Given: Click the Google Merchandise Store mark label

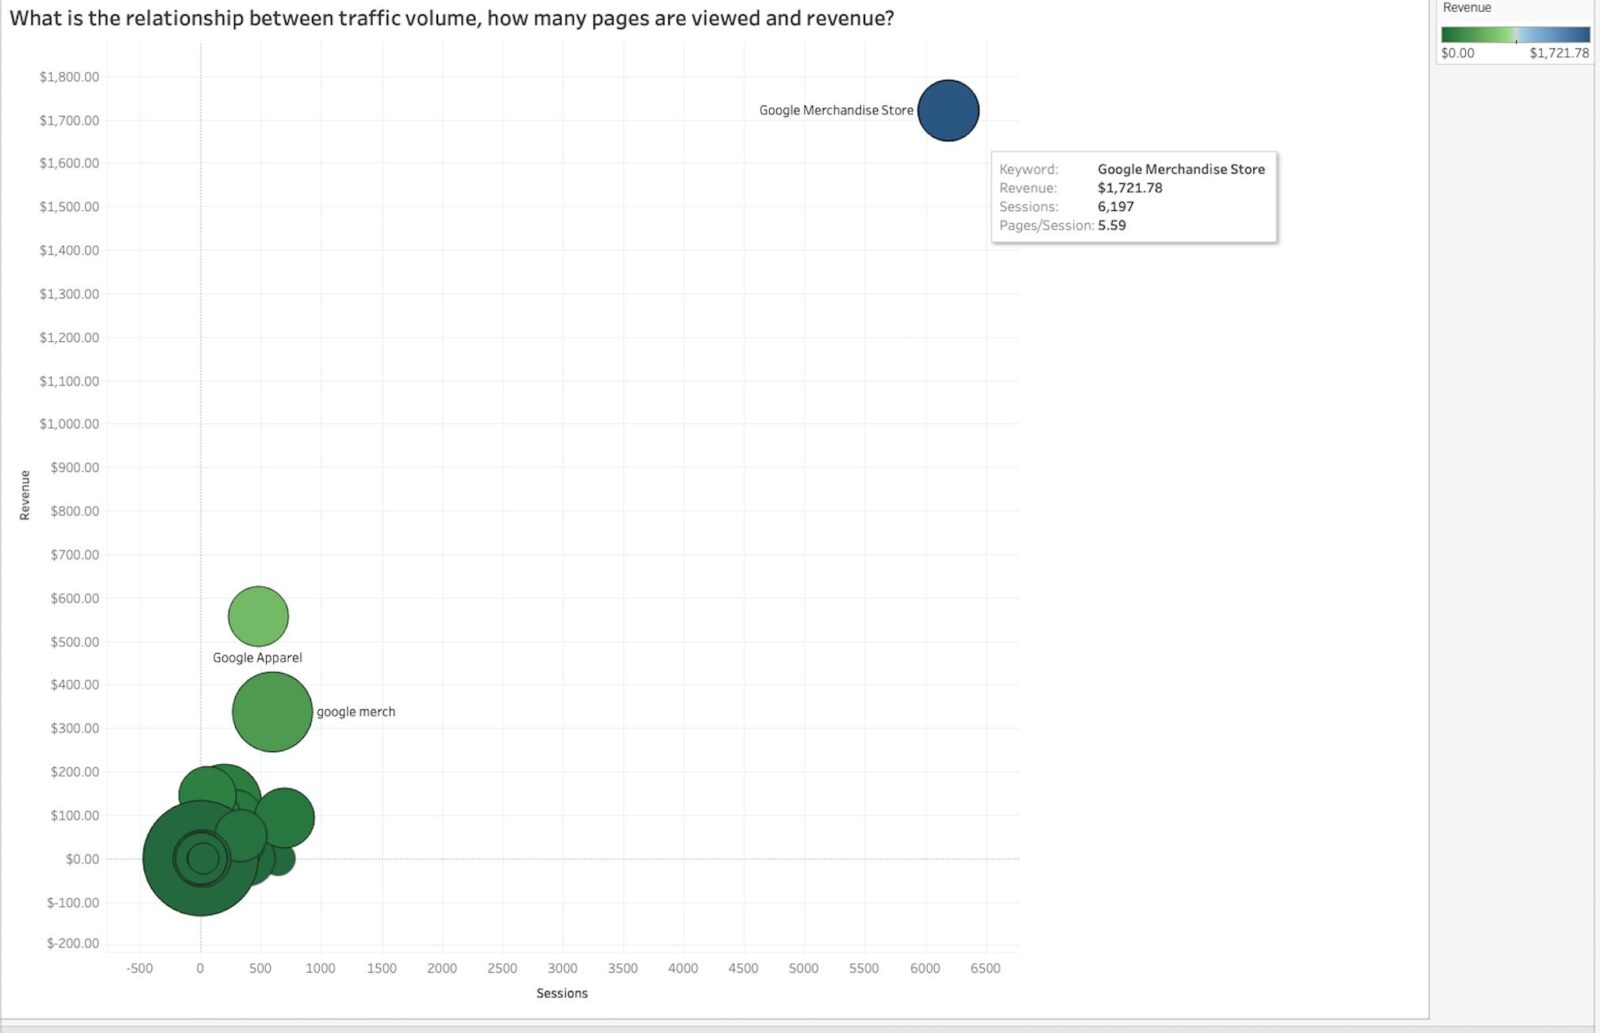Looking at the screenshot, I should click(836, 110).
